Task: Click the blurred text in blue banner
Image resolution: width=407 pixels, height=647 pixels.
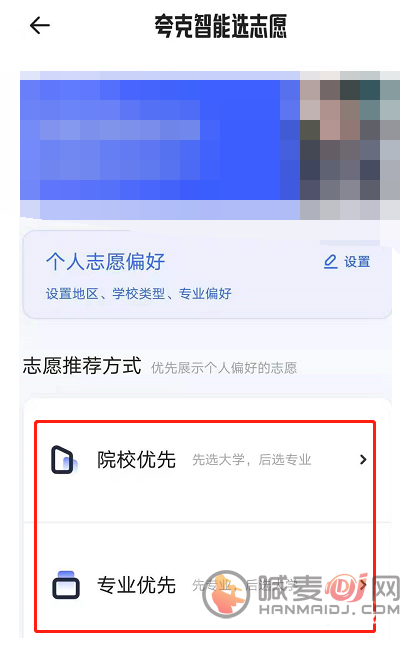Action: [x=120, y=130]
